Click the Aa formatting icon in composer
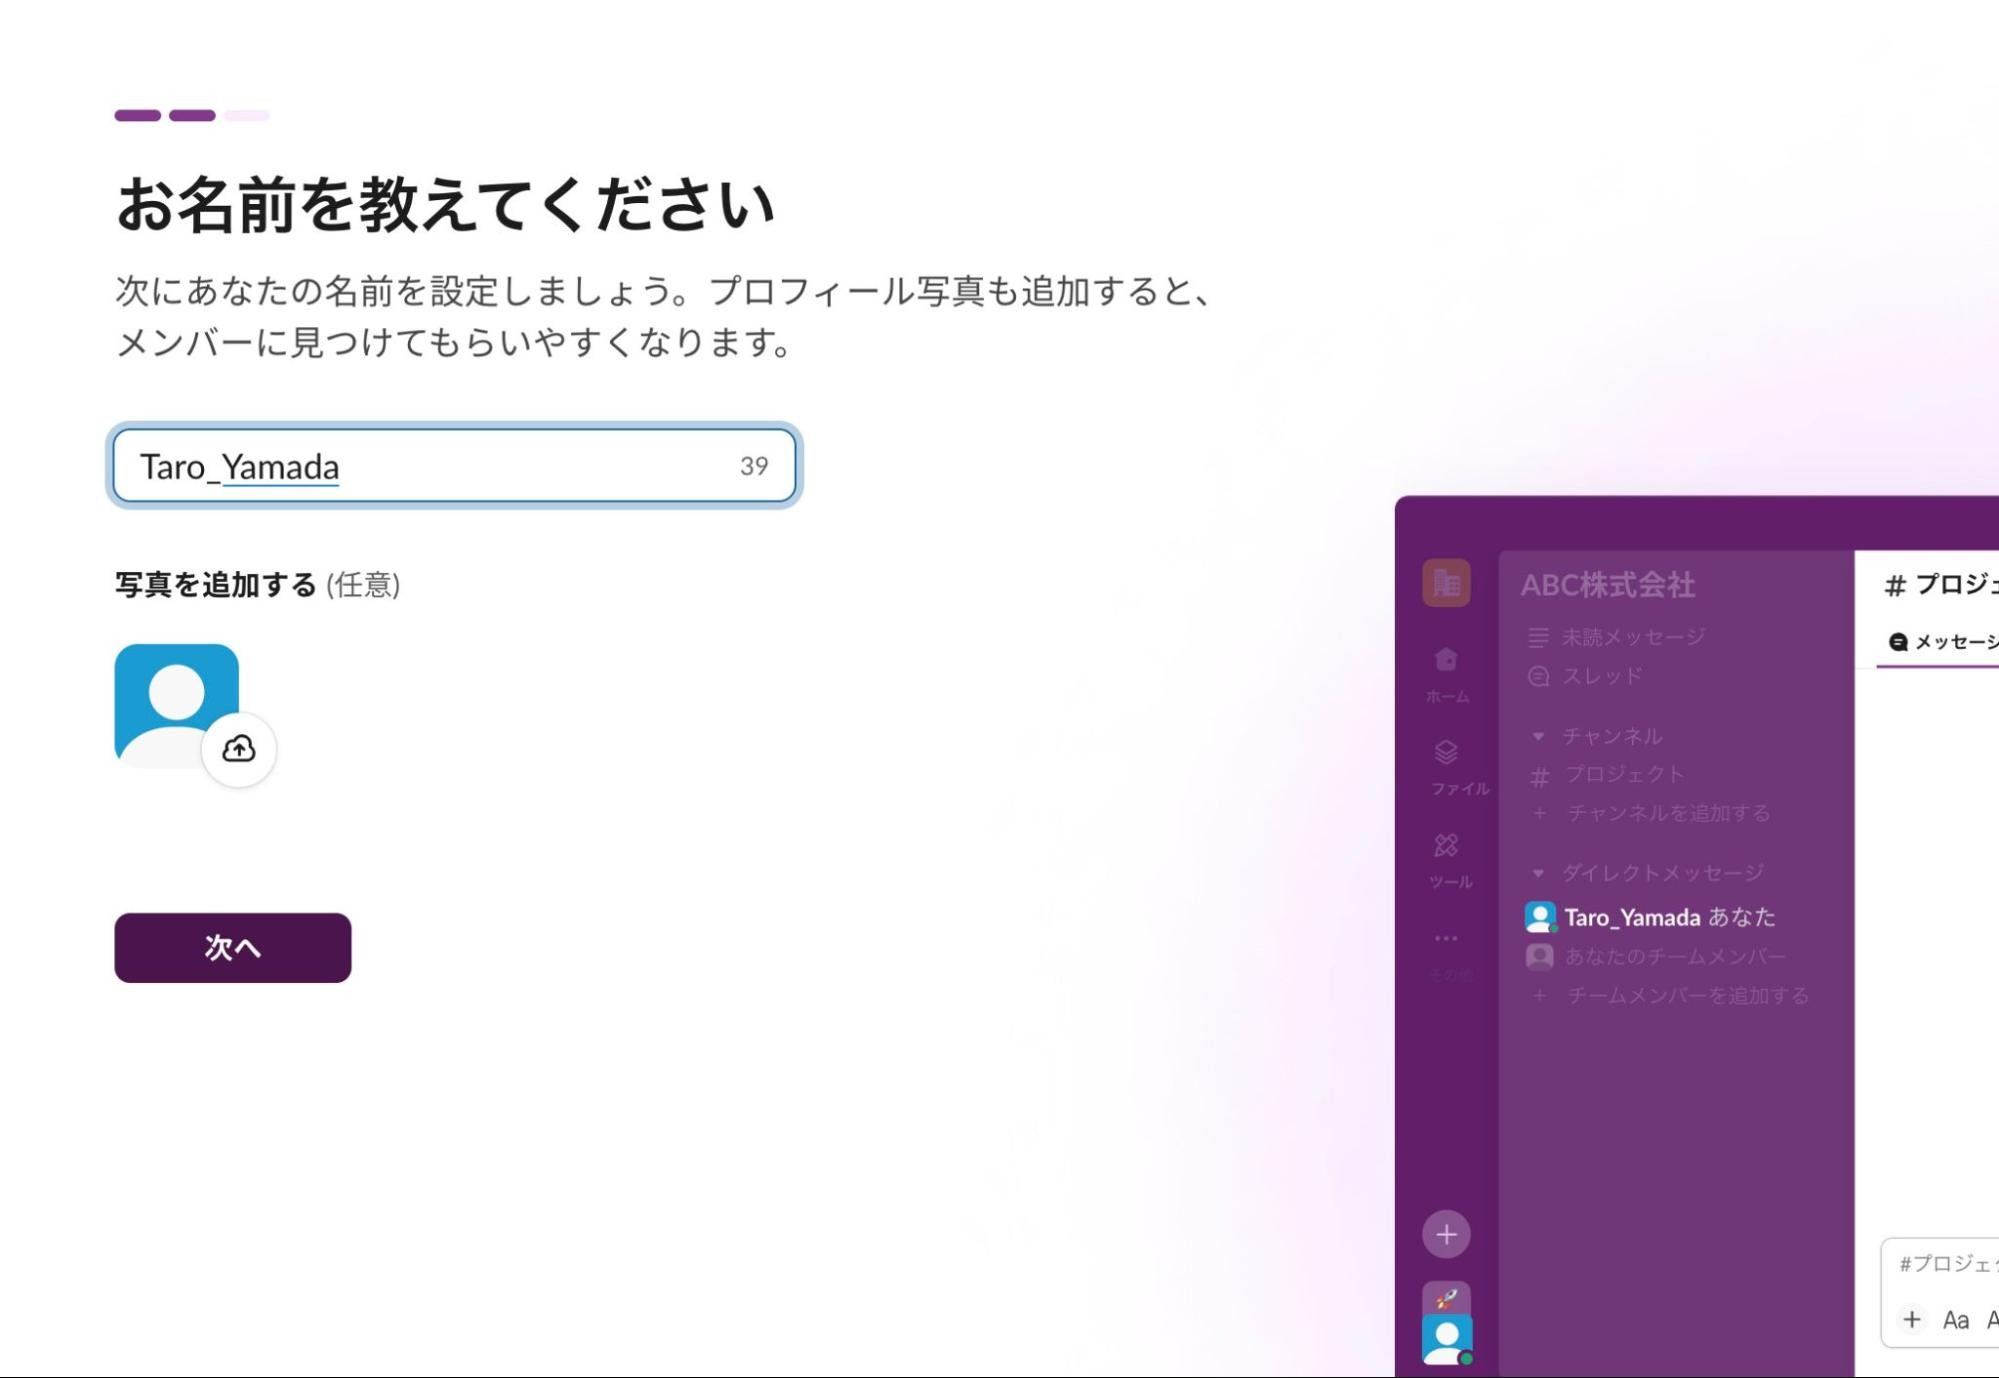Screen dimensions: 1999x1378 pyautogui.click(x=1956, y=1320)
